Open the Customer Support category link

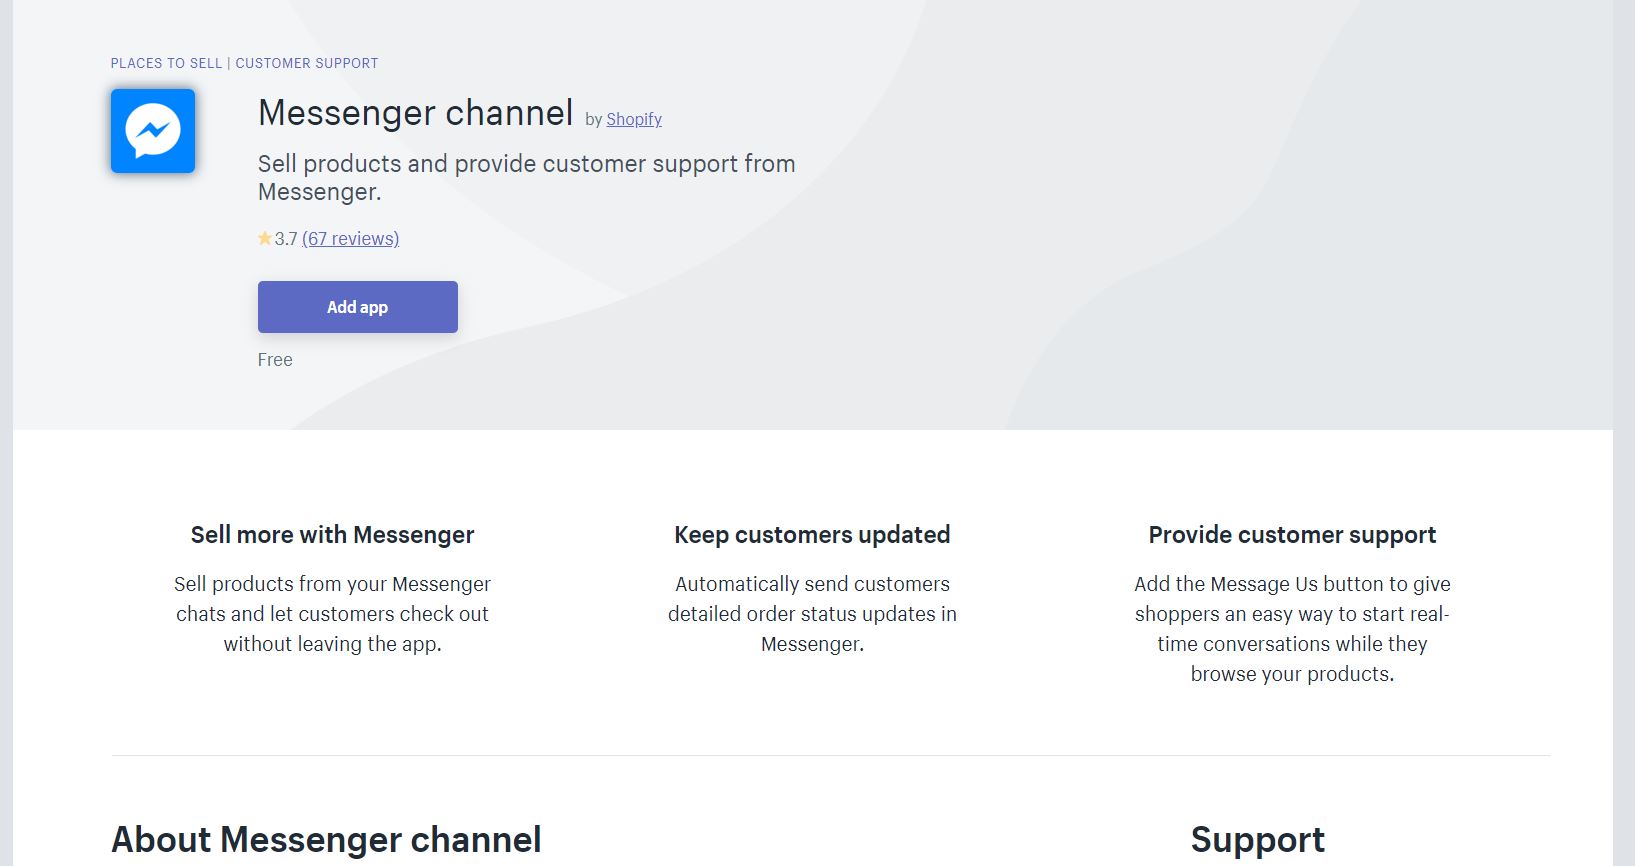point(307,63)
